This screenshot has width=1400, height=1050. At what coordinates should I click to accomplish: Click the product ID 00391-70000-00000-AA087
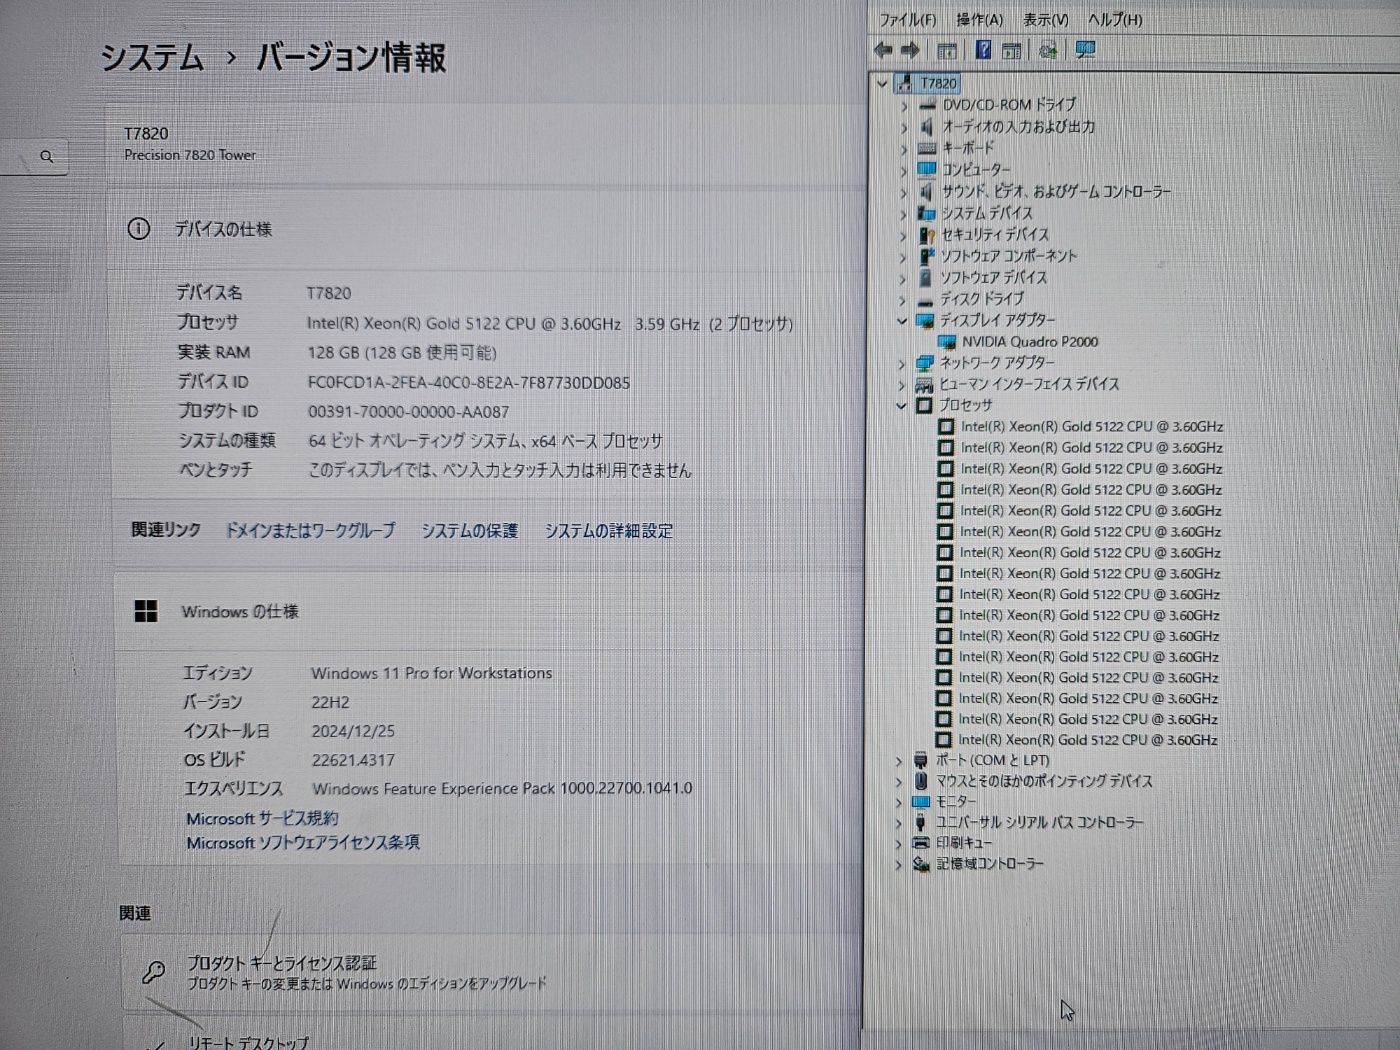408,412
